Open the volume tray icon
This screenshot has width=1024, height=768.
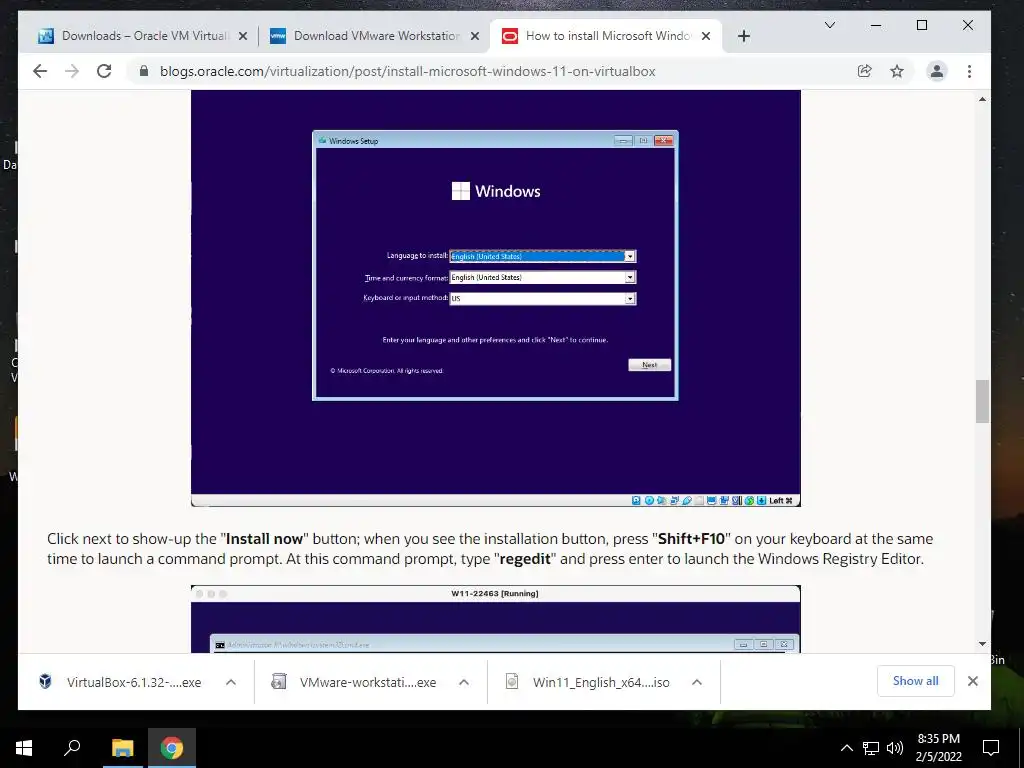(895, 748)
